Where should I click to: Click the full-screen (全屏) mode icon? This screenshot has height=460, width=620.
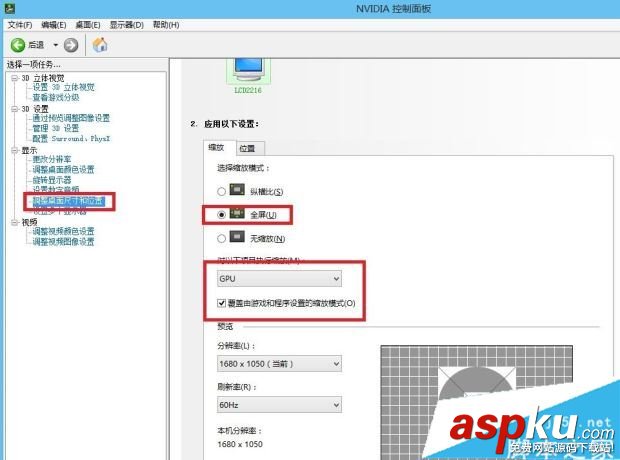(x=237, y=213)
